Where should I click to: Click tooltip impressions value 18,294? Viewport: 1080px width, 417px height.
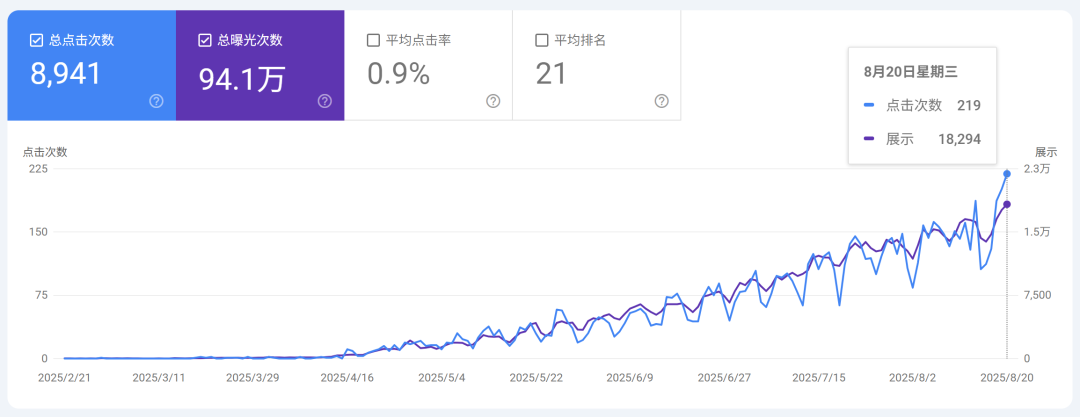[959, 139]
